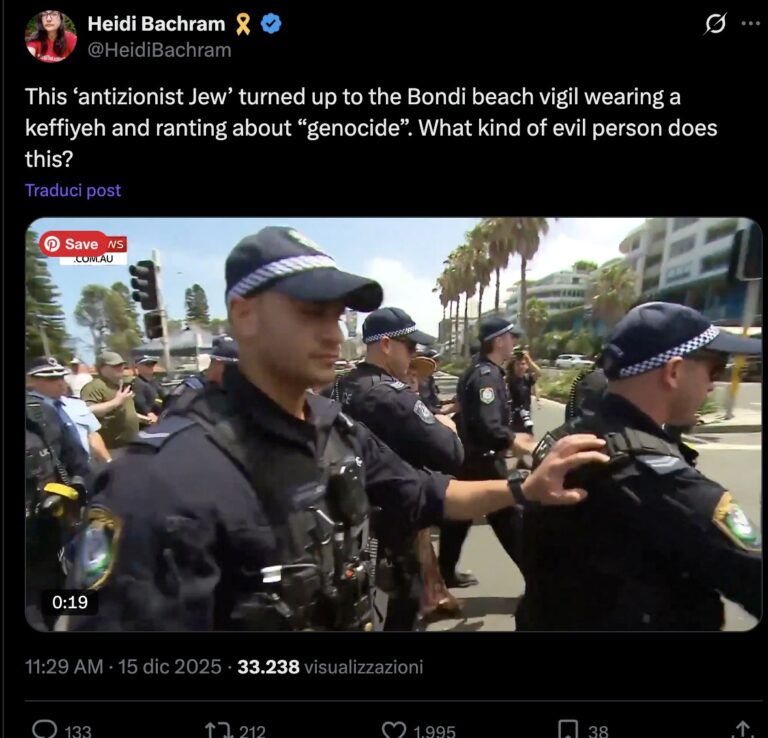View the 33.238 visualizzazioni count

pyautogui.click(x=330, y=667)
